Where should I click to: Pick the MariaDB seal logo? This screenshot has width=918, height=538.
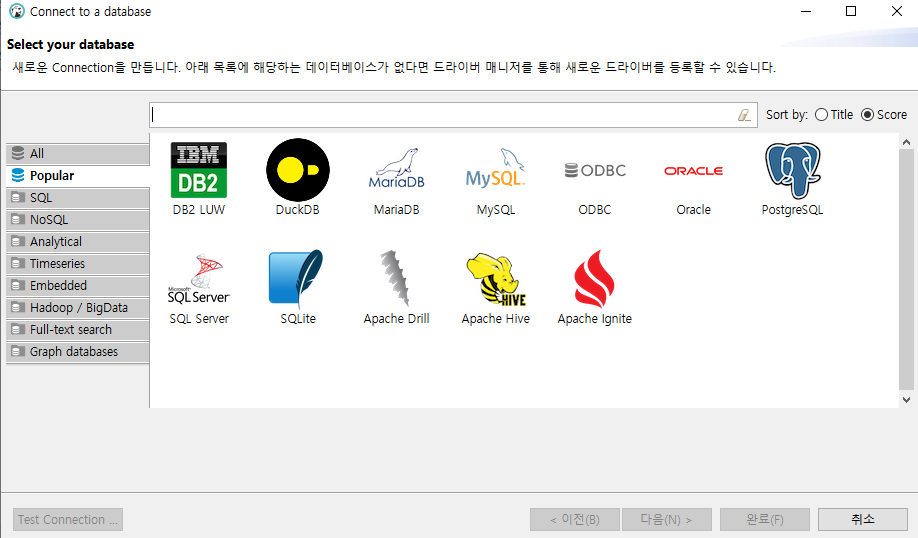(x=396, y=169)
